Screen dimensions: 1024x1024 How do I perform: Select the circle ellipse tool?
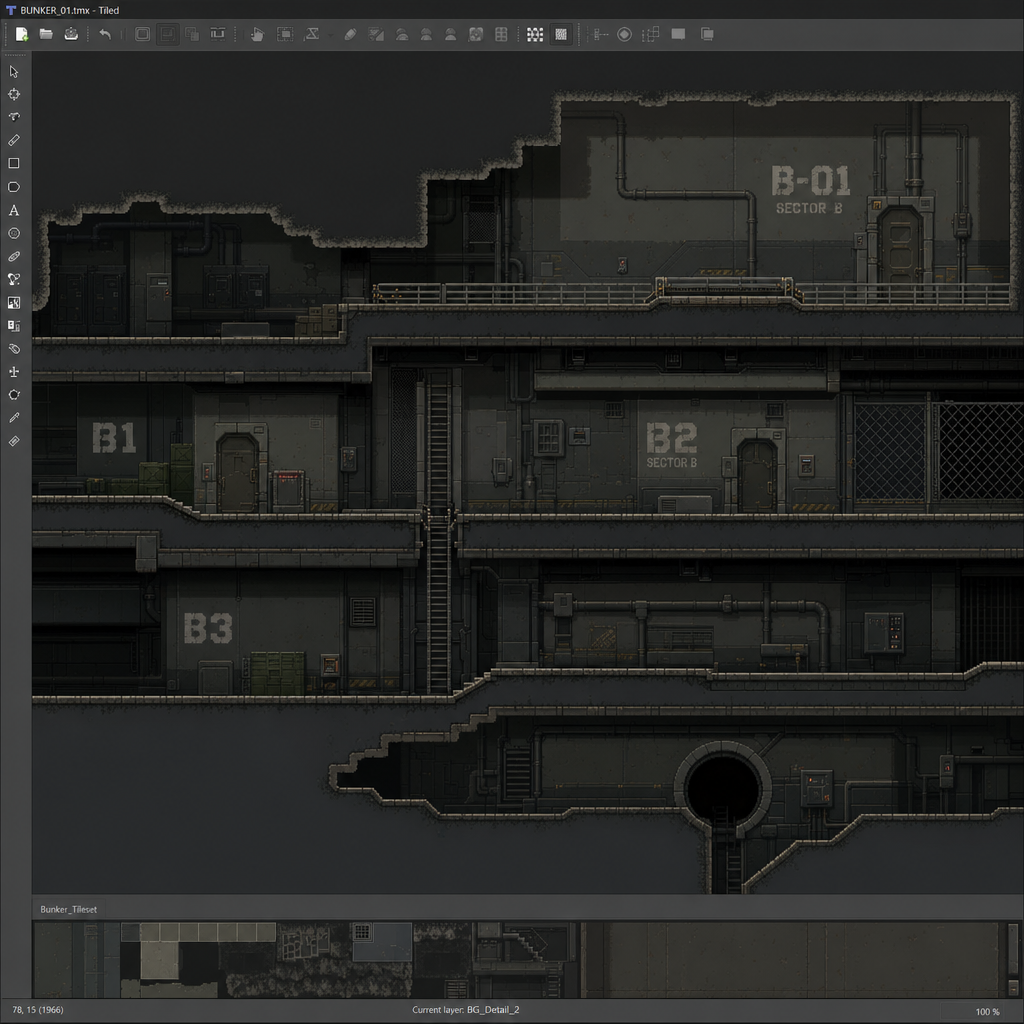(14, 233)
